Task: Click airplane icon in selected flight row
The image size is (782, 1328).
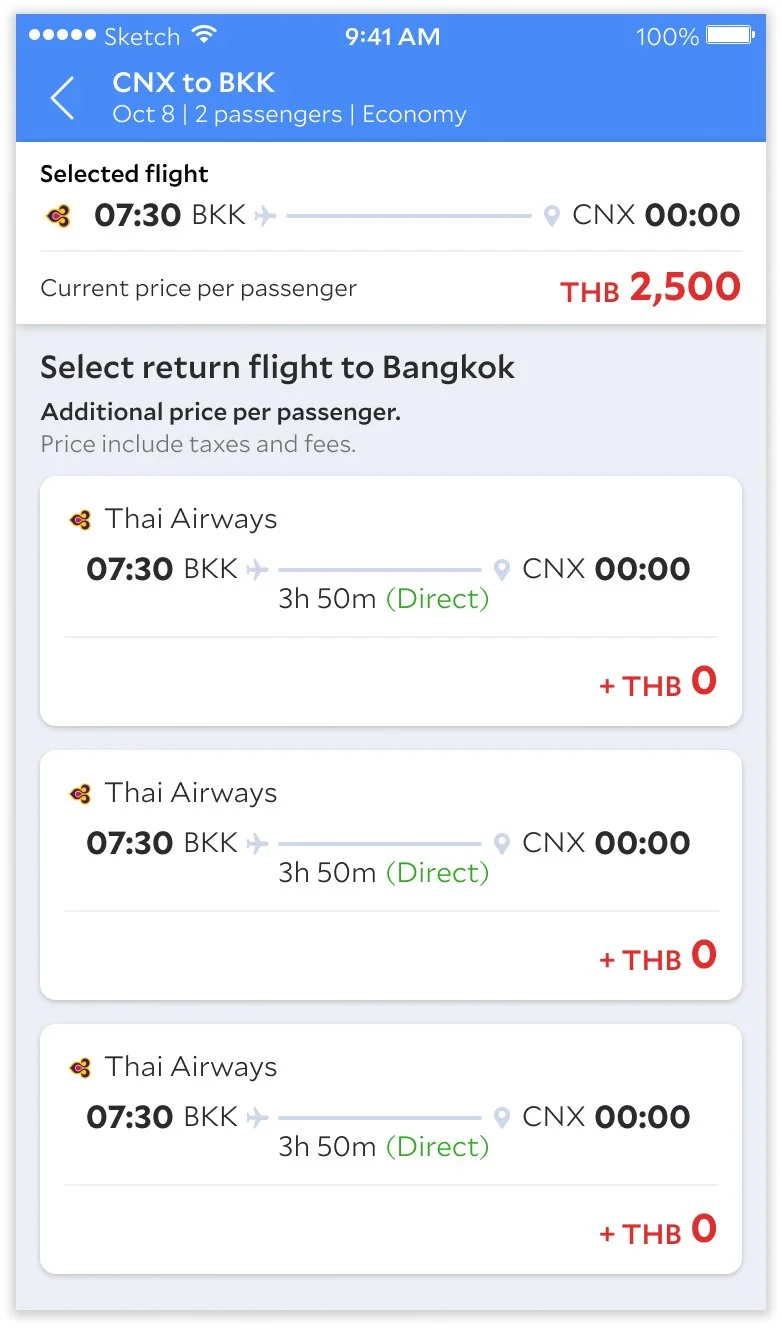Action: 265,215
